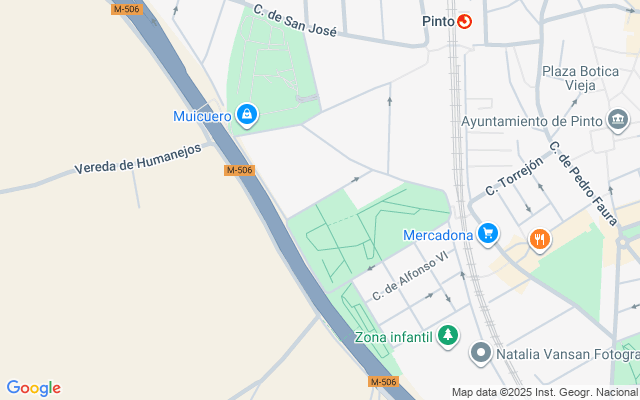Select the Muicuero place label
The height and width of the screenshot is (400, 640).
point(202,116)
